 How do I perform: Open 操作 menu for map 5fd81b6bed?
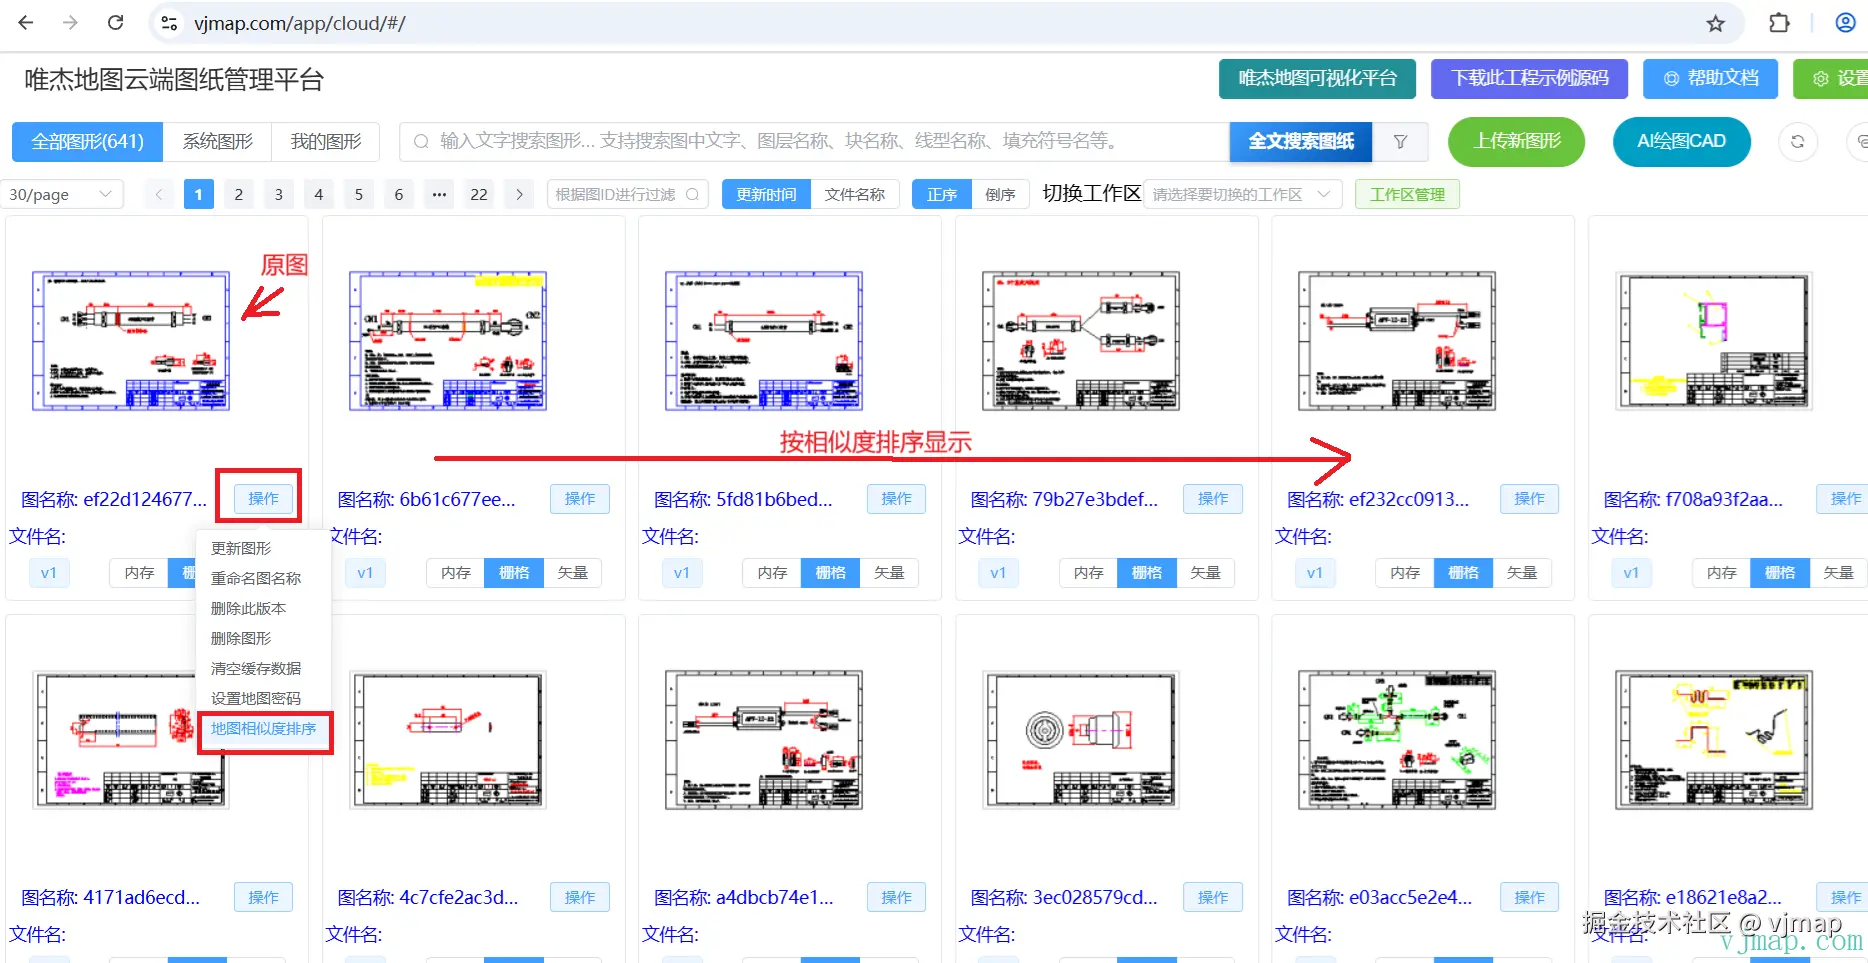tap(897, 499)
